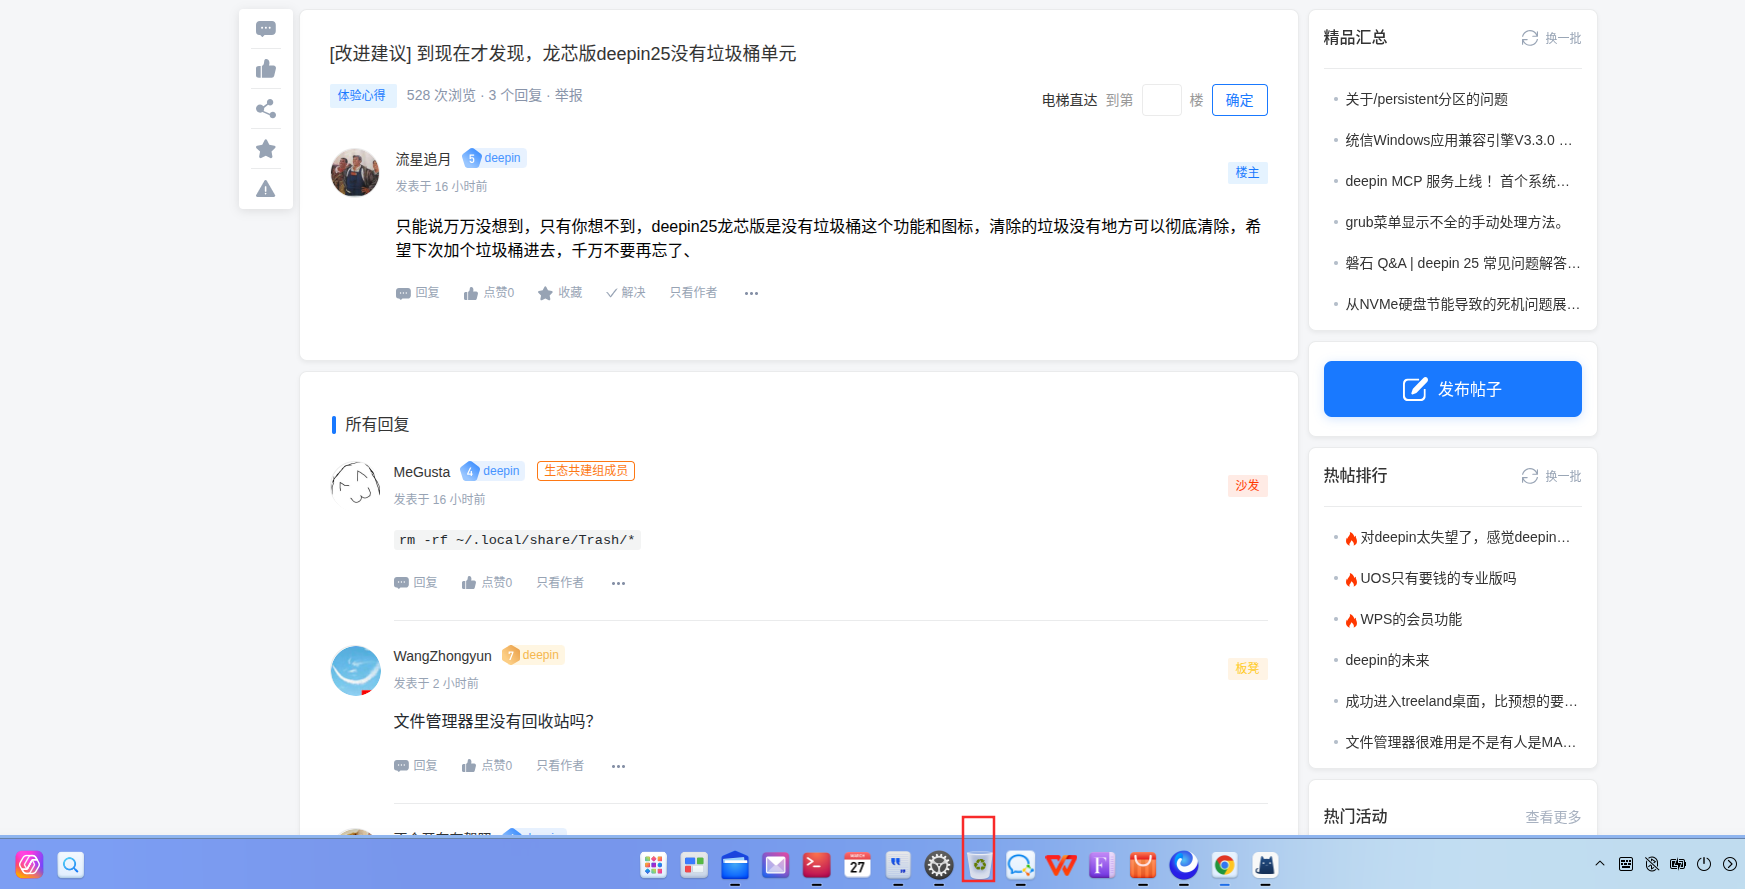Screen dimensions: 1745x889
Task: Expand the system tray arrow
Action: click(1600, 864)
